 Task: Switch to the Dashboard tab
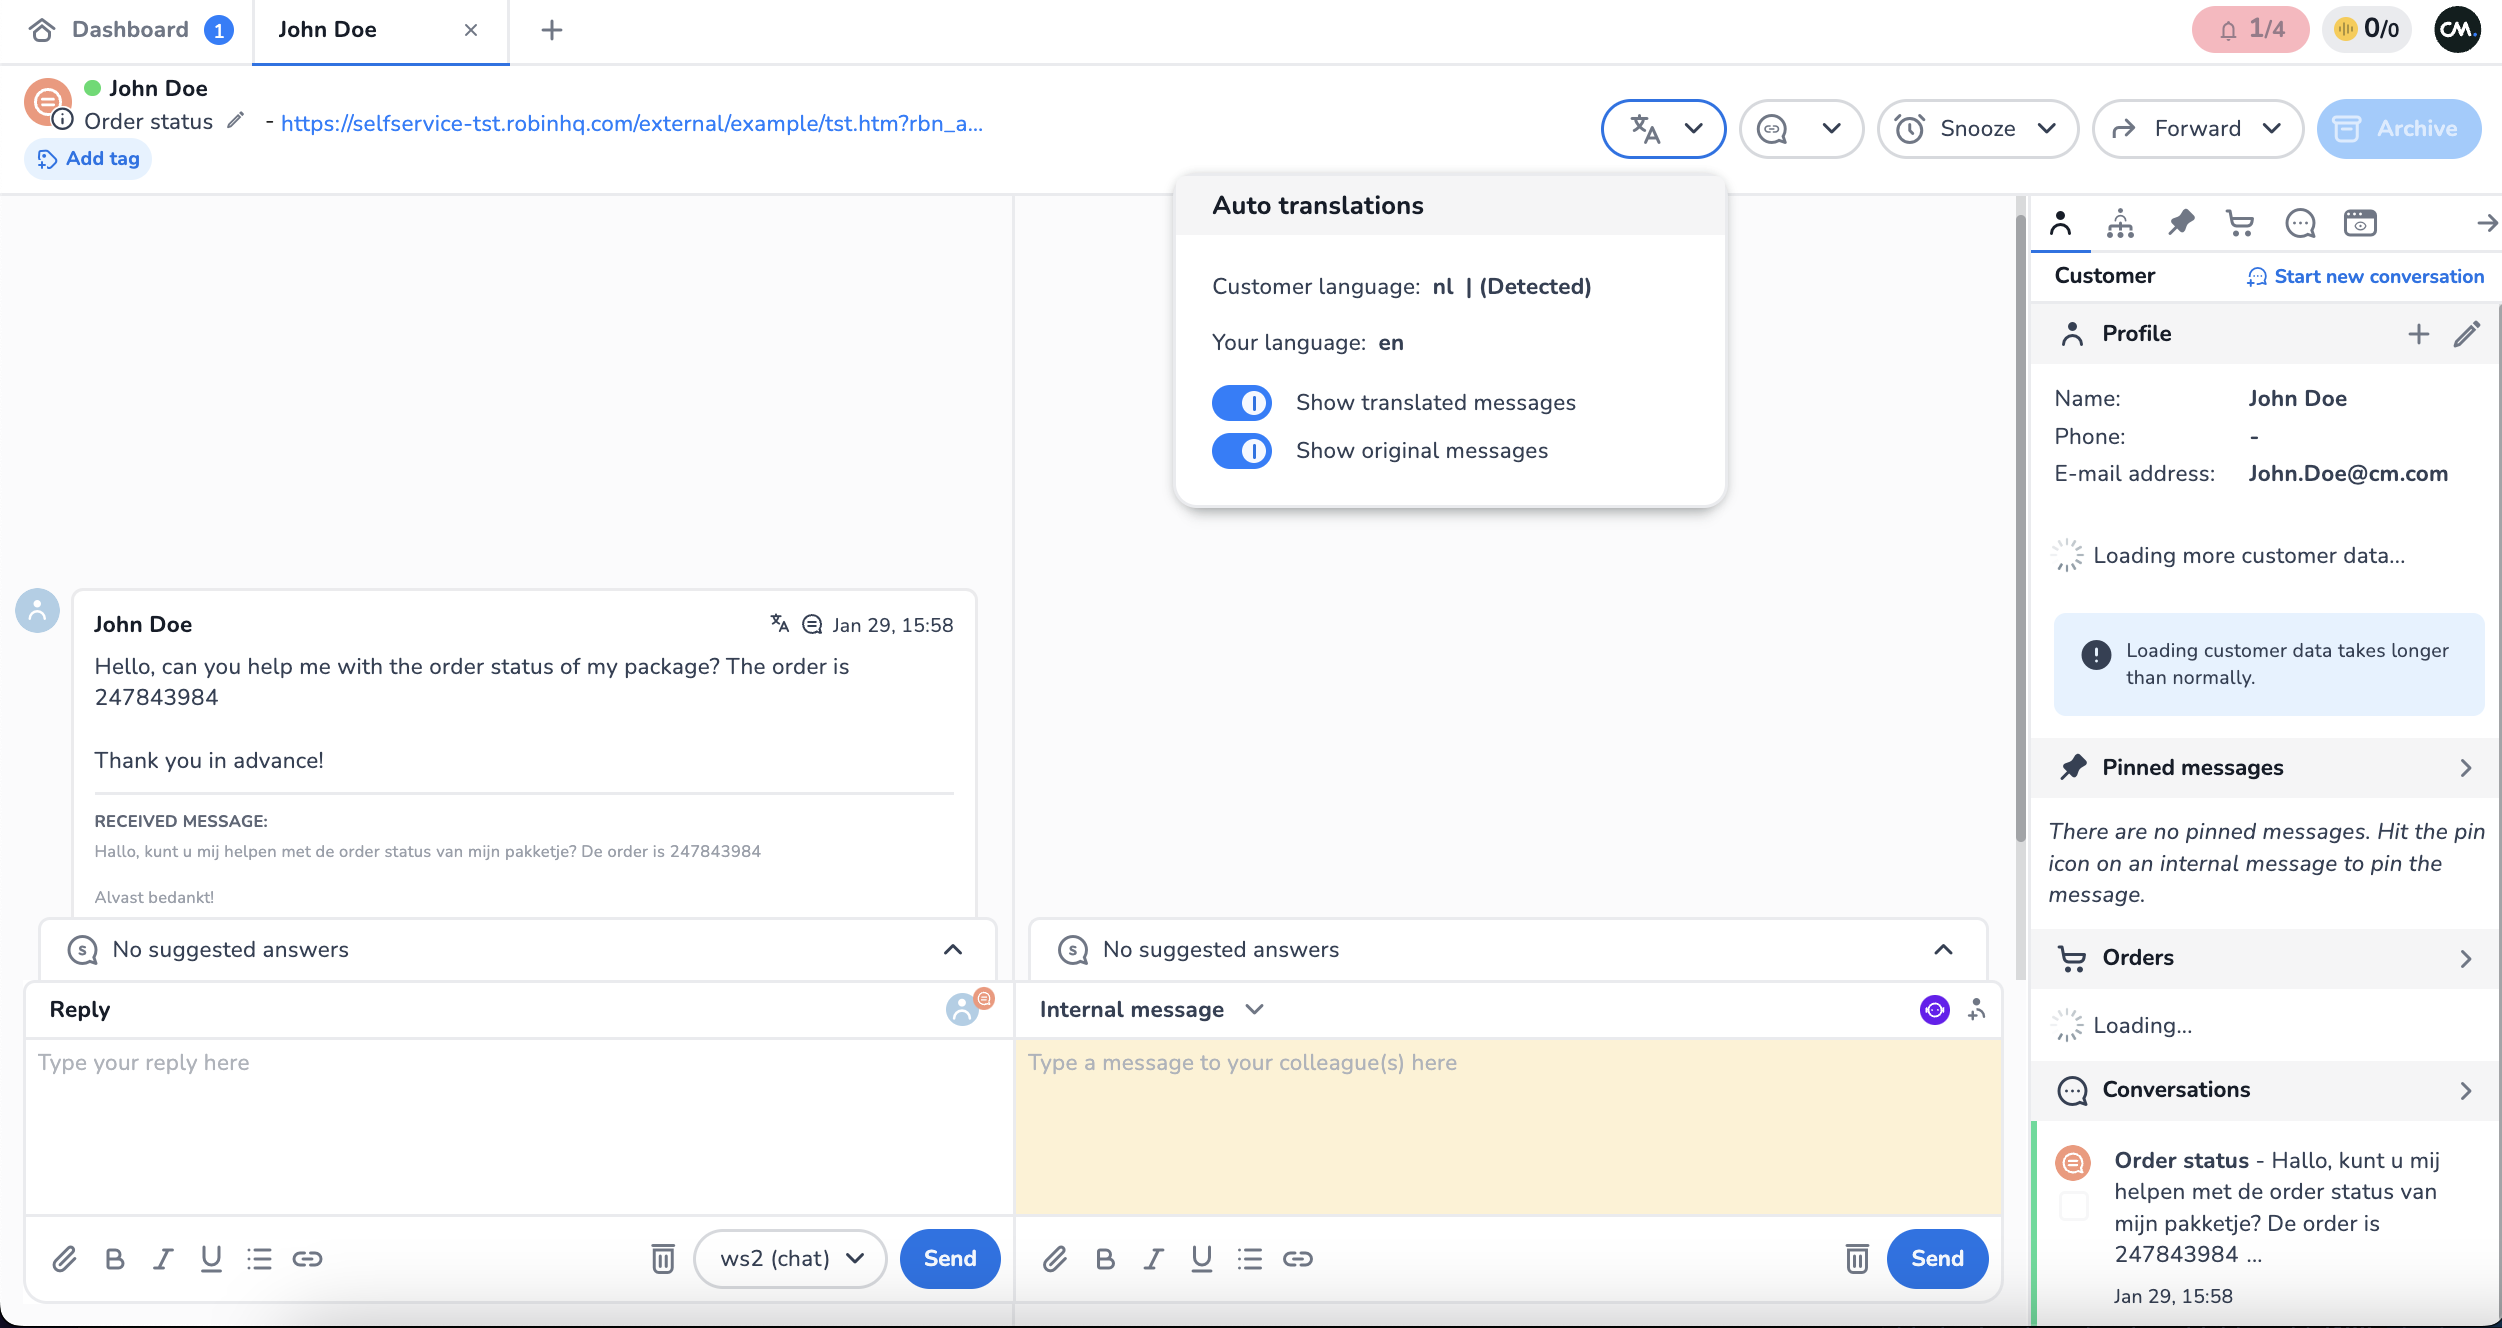130,30
